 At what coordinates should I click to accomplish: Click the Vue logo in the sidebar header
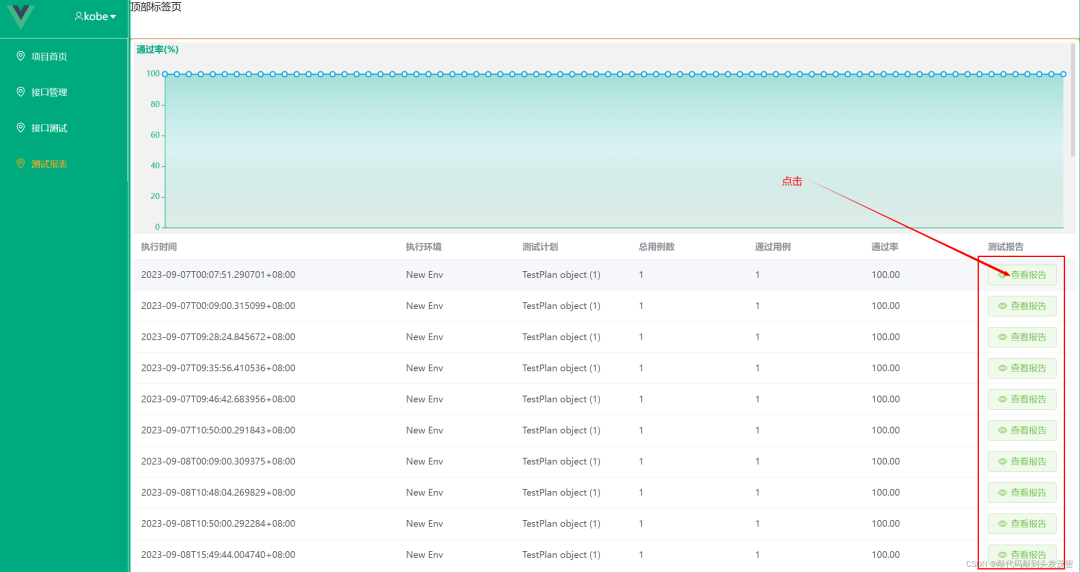(21, 15)
